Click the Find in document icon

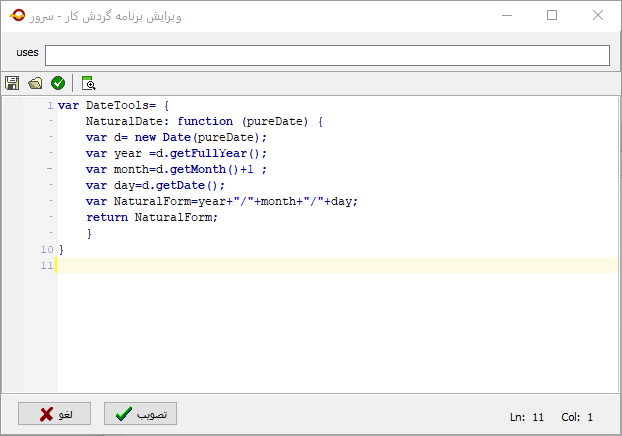coord(88,83)
